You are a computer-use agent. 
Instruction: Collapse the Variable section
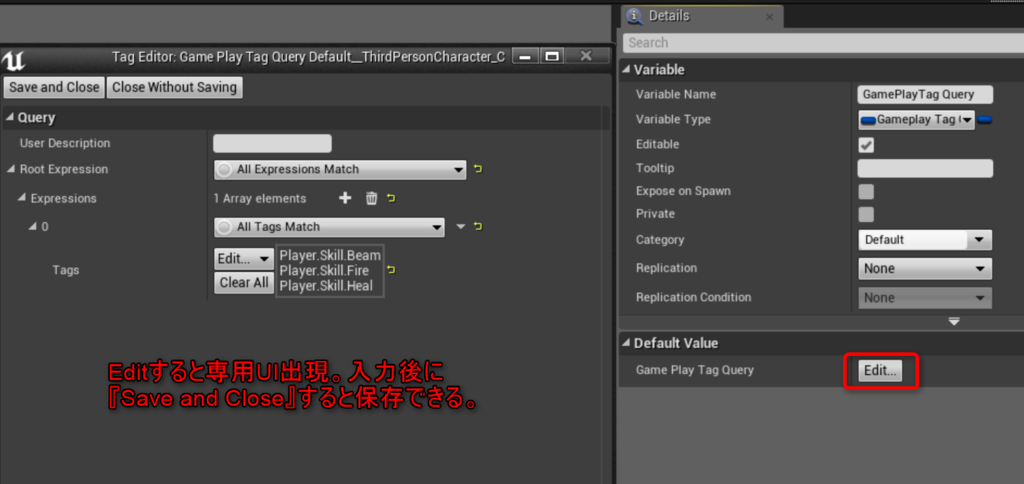[x=627, y=70]
